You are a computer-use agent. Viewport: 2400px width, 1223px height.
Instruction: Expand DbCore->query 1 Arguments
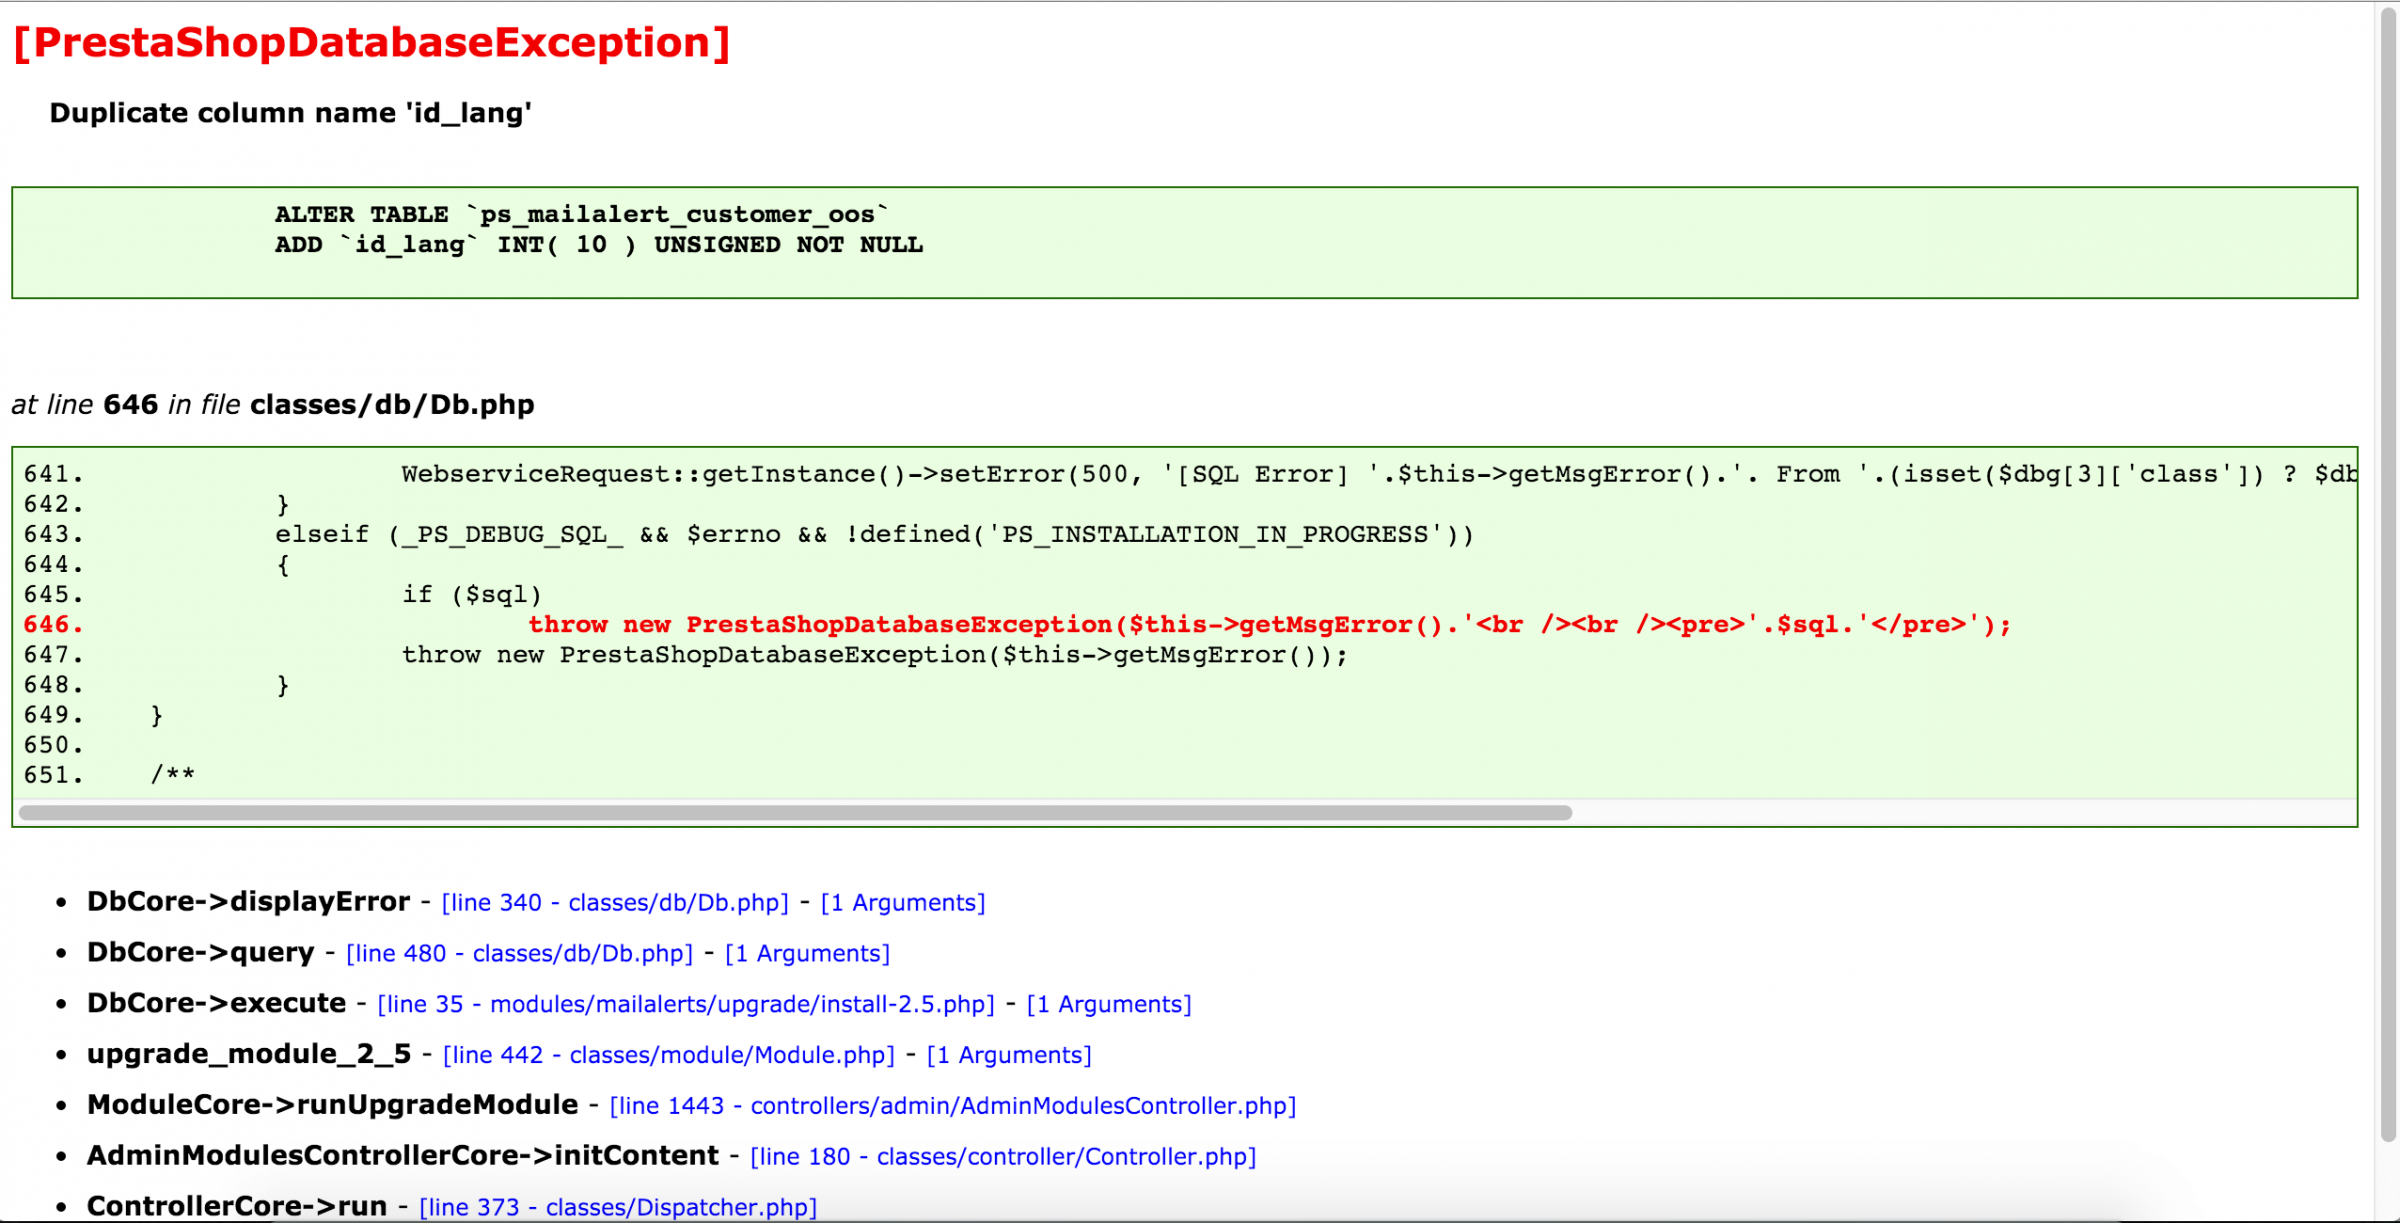click(x=806, y=953)
